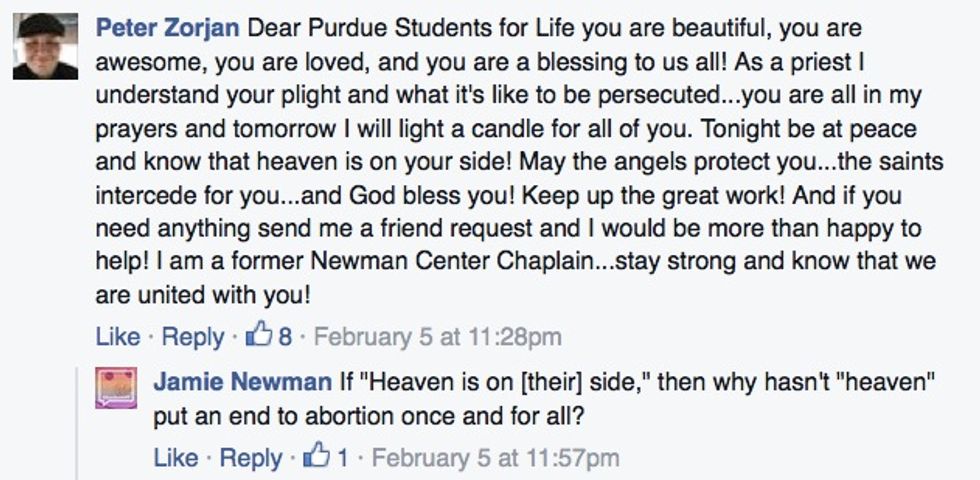Click Jamie Newman's avatar icon

point(116,389)
